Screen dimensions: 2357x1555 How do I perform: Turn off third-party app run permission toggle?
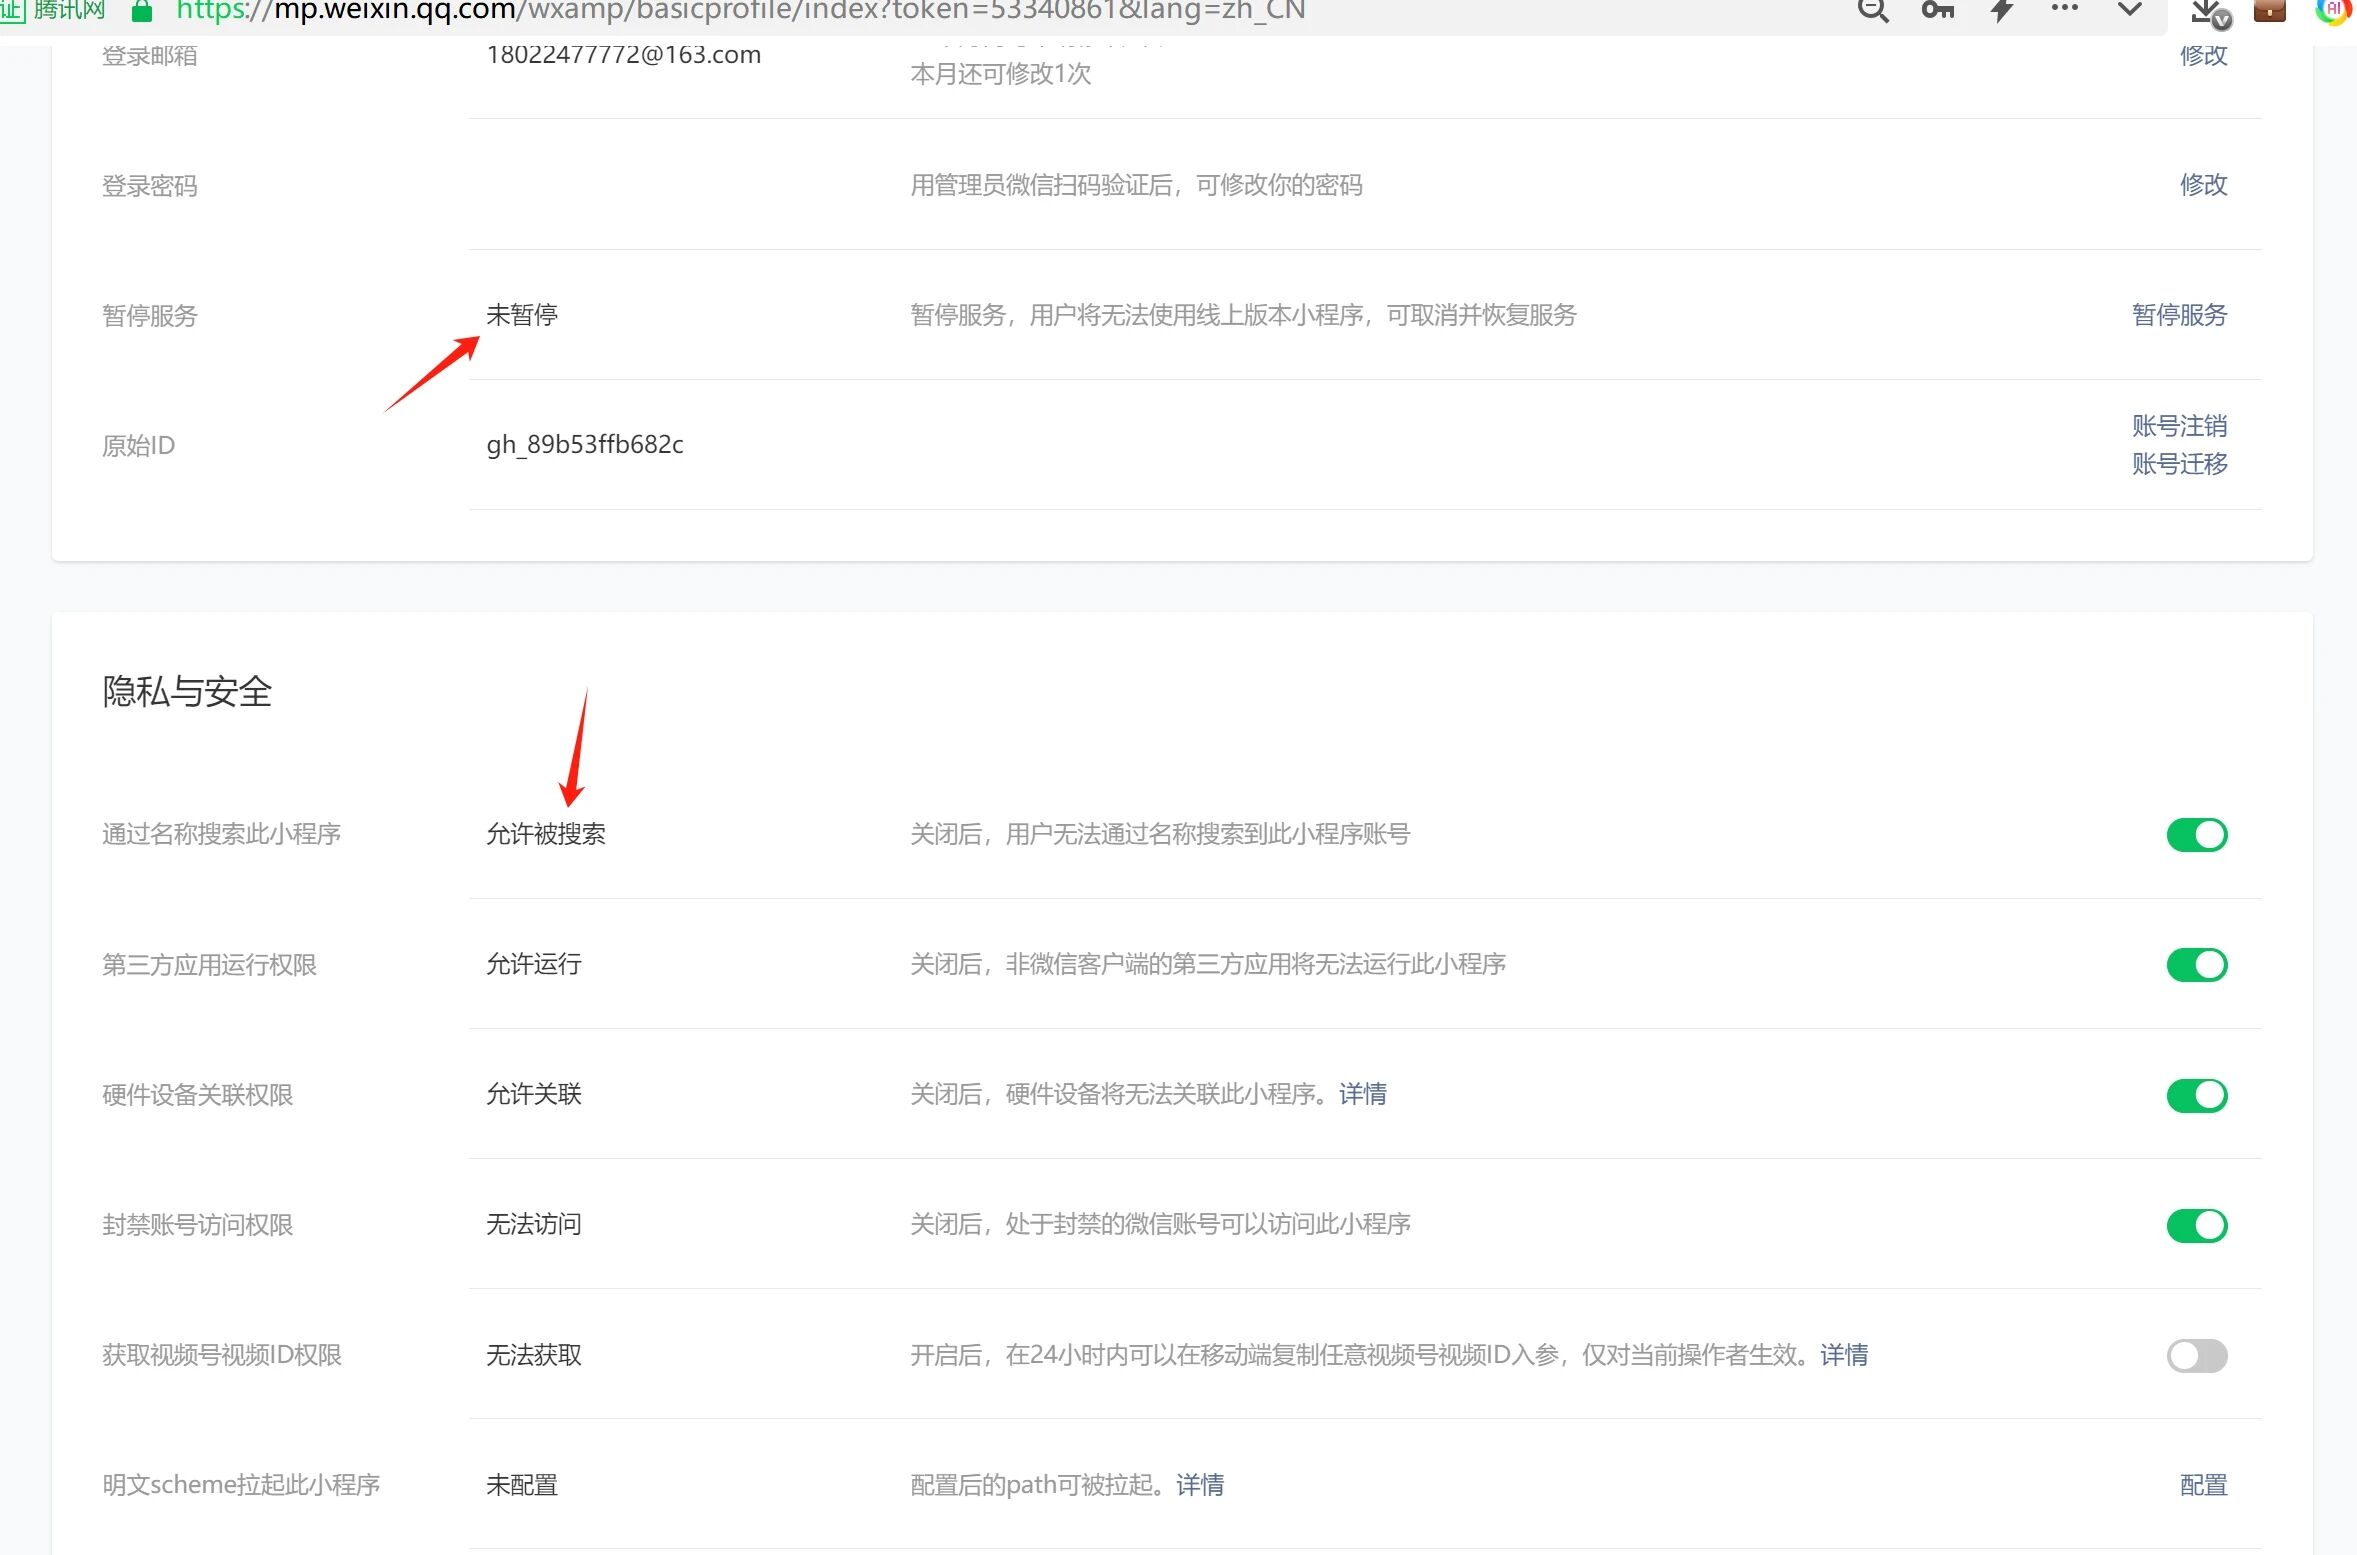(x=2196, y=965)
